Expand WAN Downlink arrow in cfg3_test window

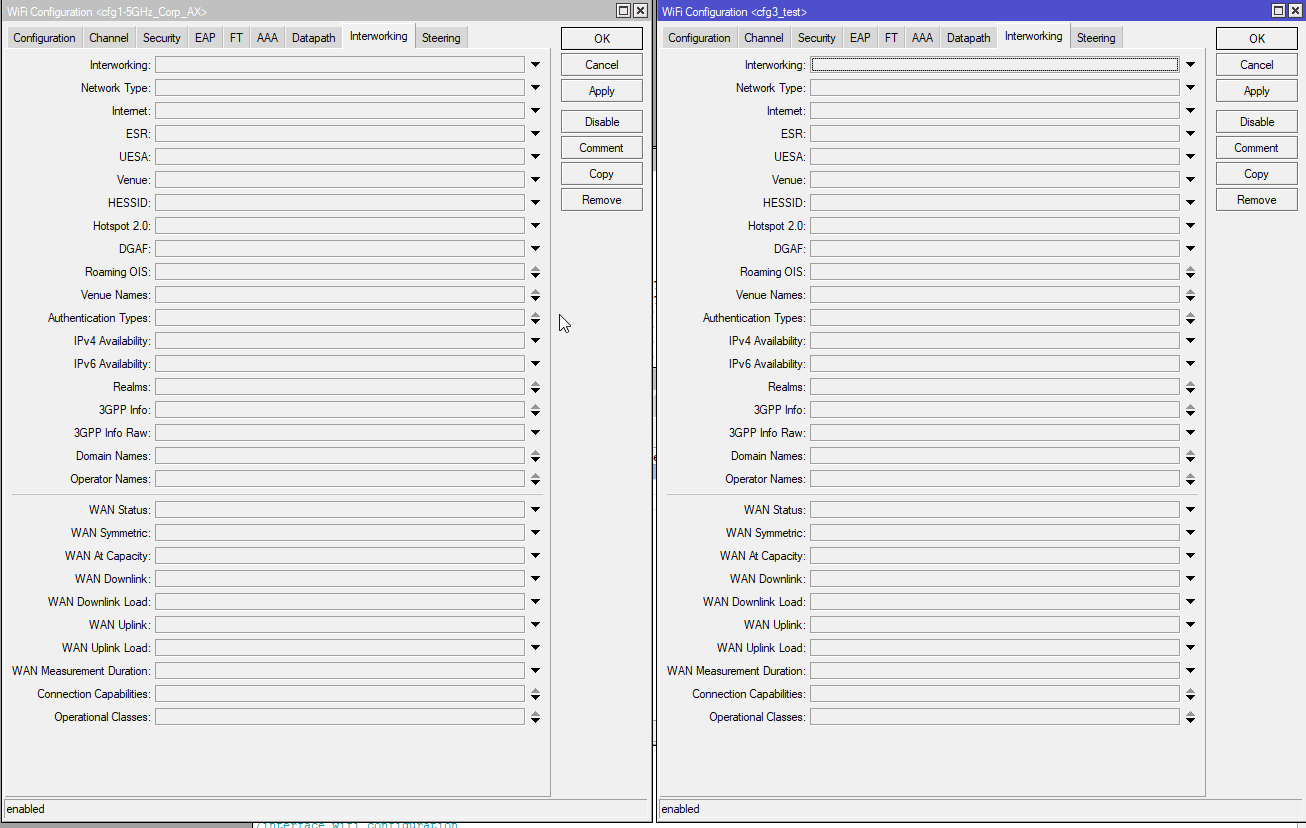click(x=1190, y=579)
